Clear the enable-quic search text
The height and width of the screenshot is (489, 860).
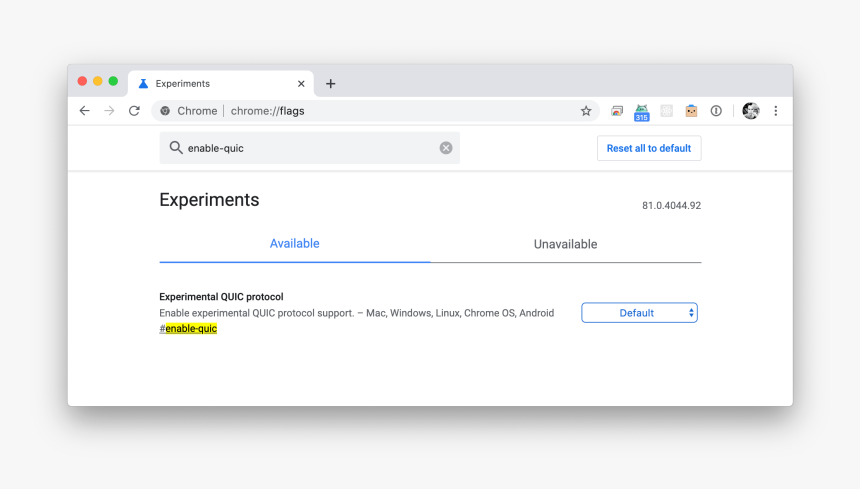[x=446, y=148]
